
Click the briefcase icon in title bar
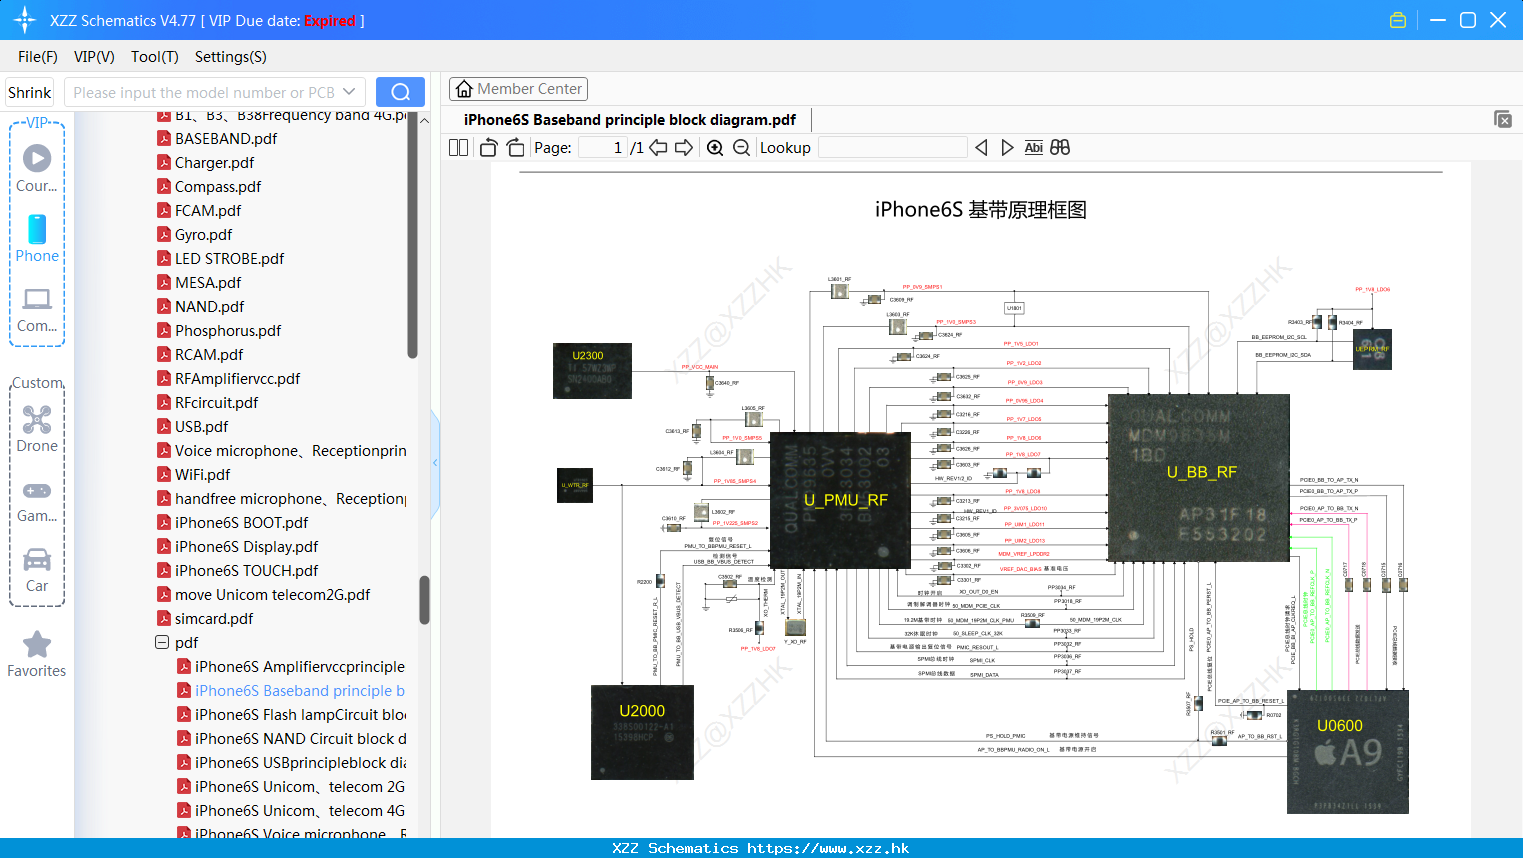[1398, 20]
